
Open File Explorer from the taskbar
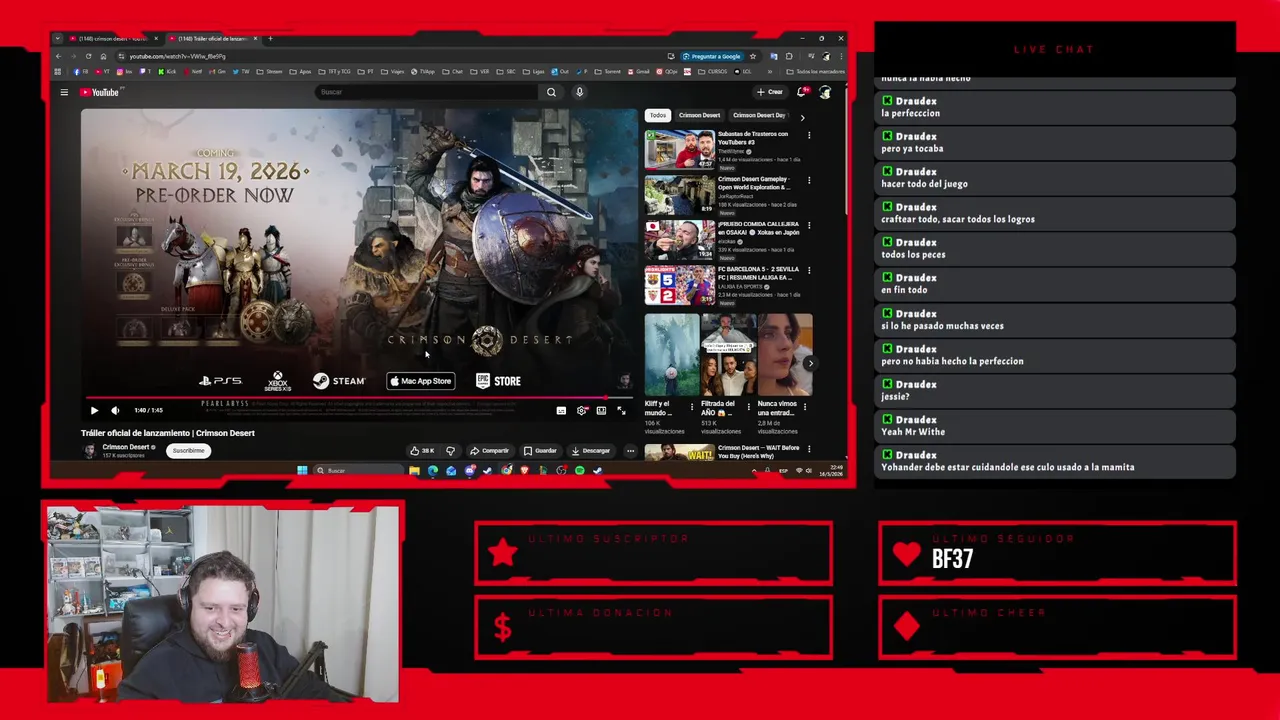pos(414,471)
